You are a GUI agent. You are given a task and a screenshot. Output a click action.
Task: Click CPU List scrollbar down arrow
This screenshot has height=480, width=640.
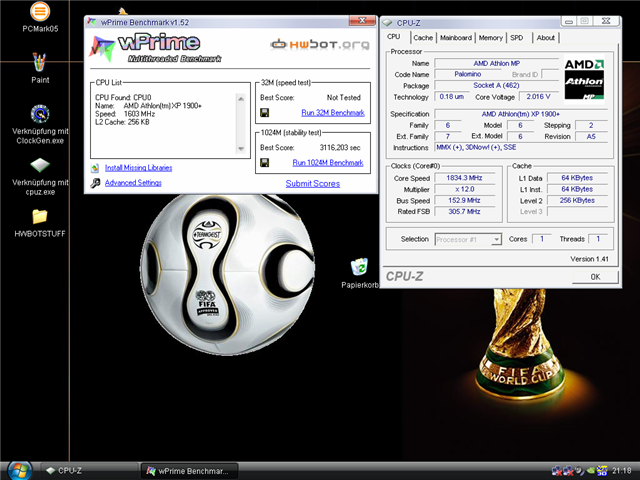click(241, 149)
